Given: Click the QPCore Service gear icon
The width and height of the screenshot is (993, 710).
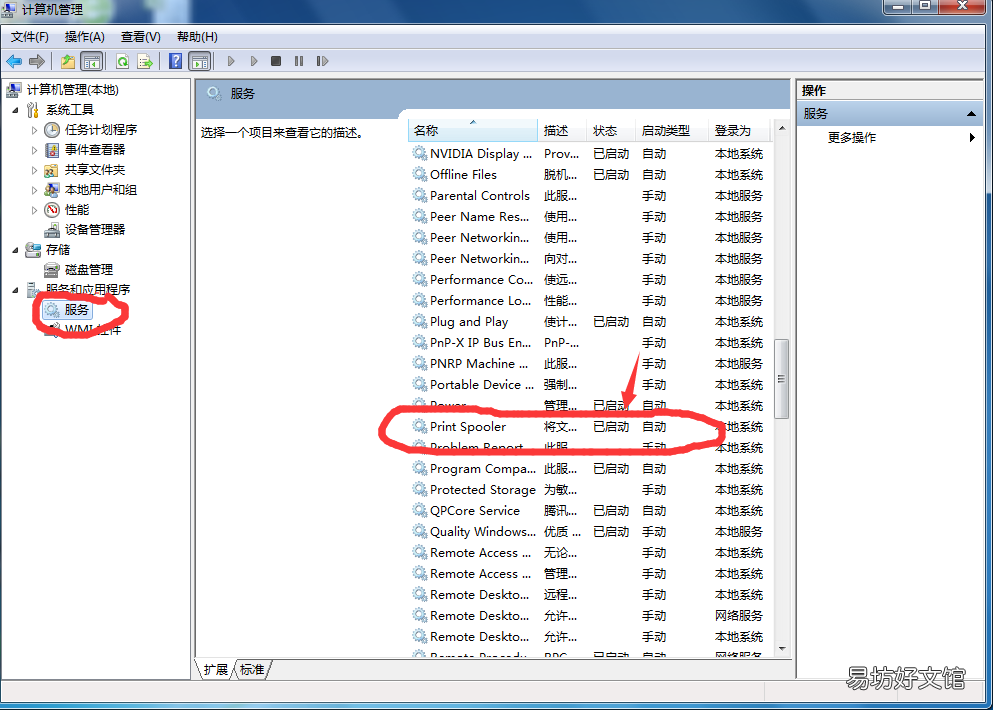Looking at the screenshot, I should tap(419, 510).
